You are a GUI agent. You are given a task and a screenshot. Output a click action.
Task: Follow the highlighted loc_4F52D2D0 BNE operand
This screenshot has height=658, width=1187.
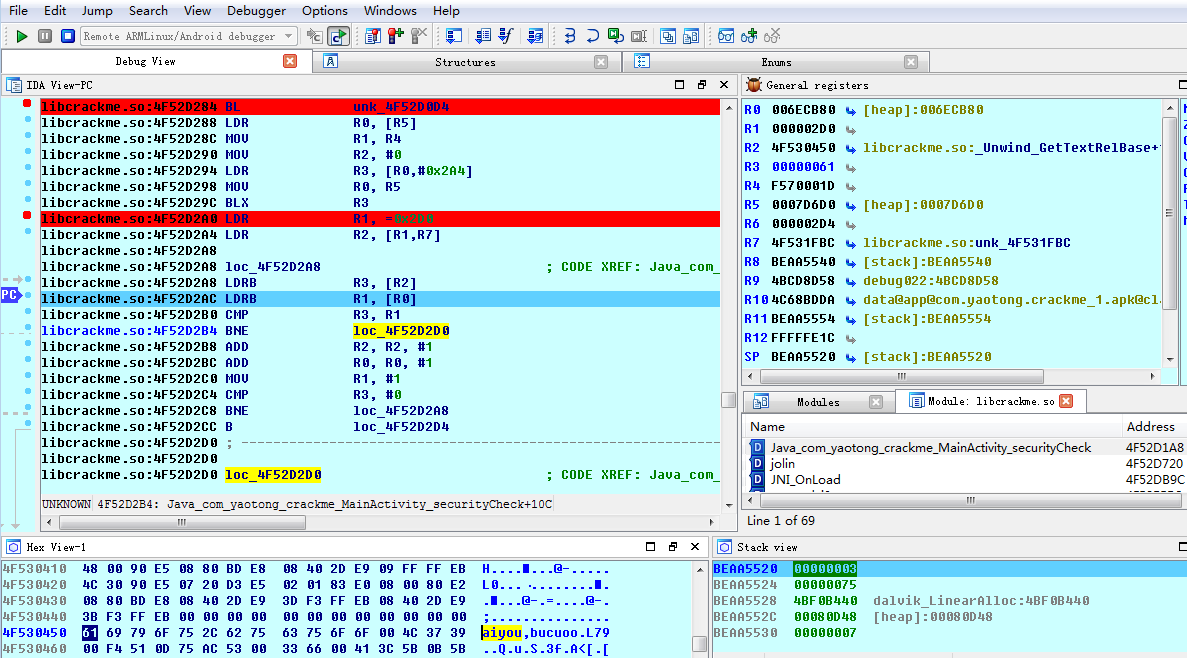pos(400,331)
